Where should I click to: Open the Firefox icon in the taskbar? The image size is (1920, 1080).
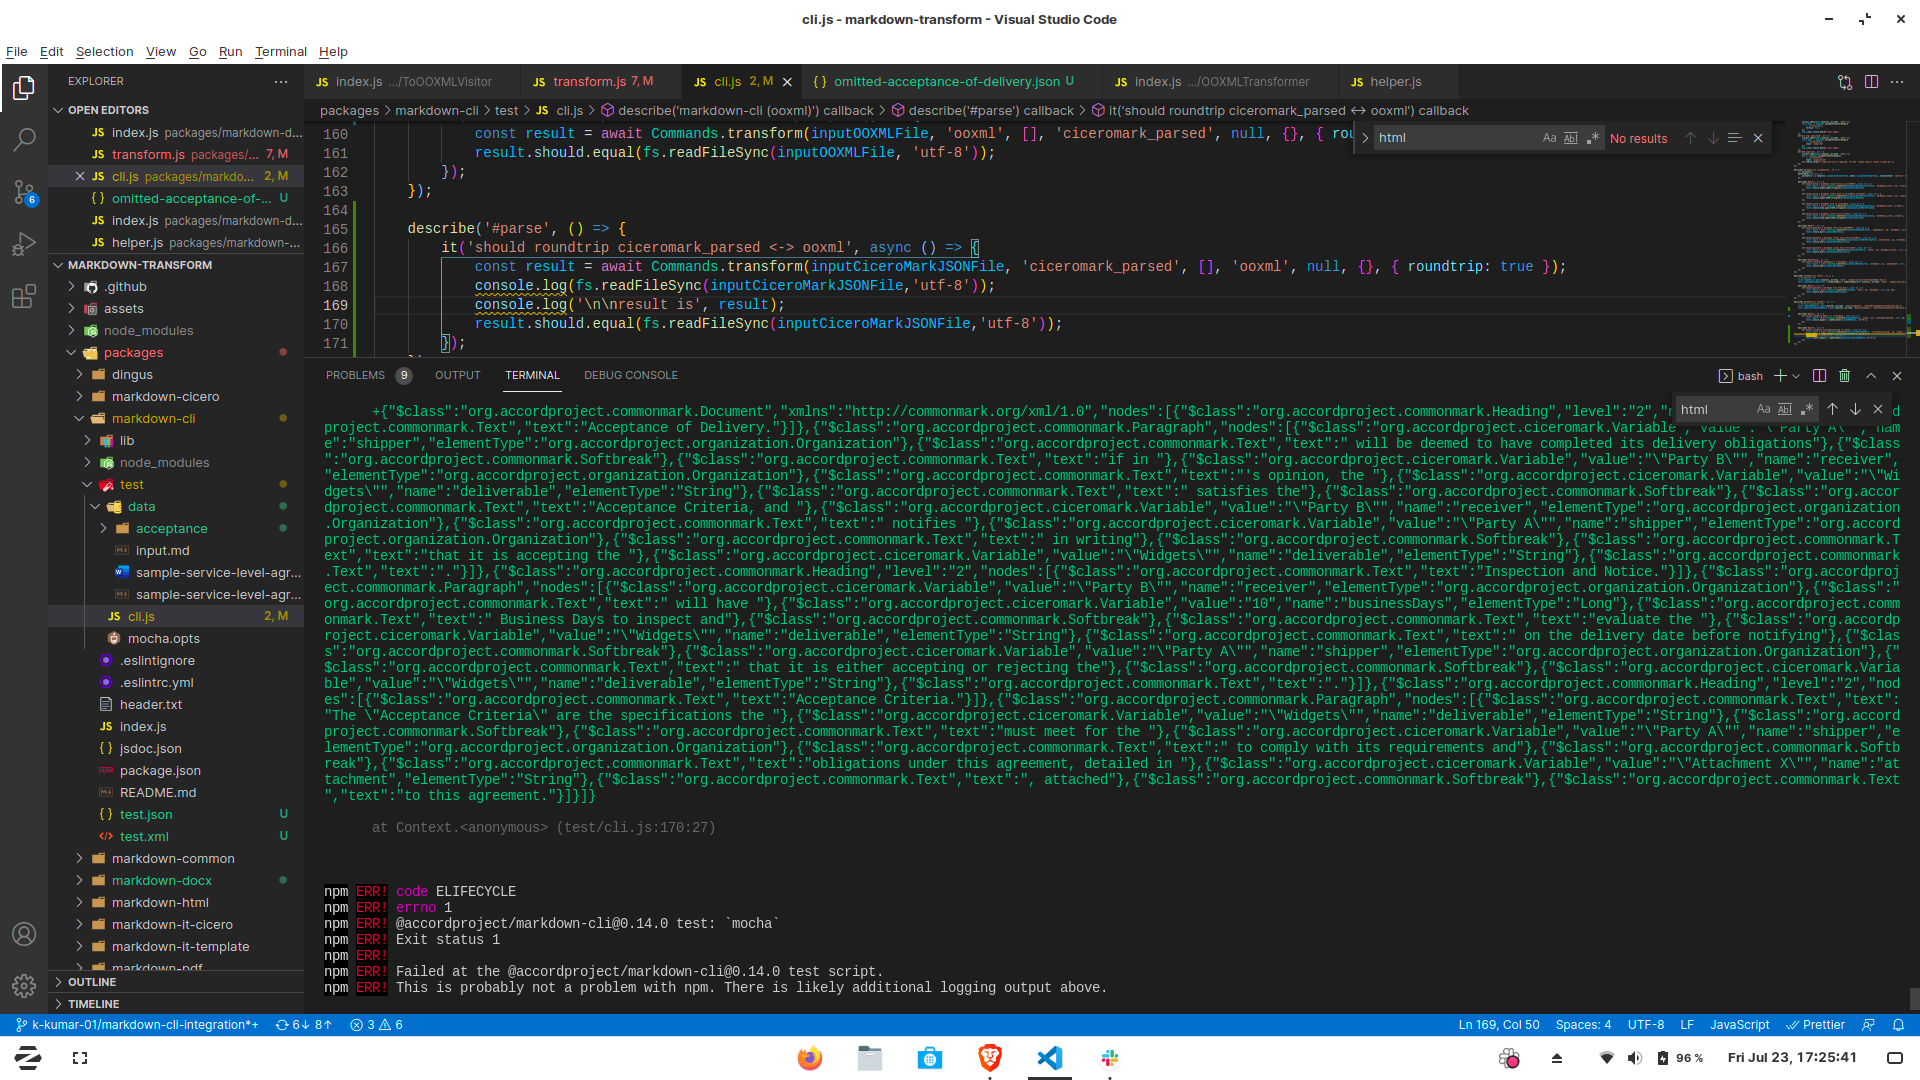[x=809, y=1058]
